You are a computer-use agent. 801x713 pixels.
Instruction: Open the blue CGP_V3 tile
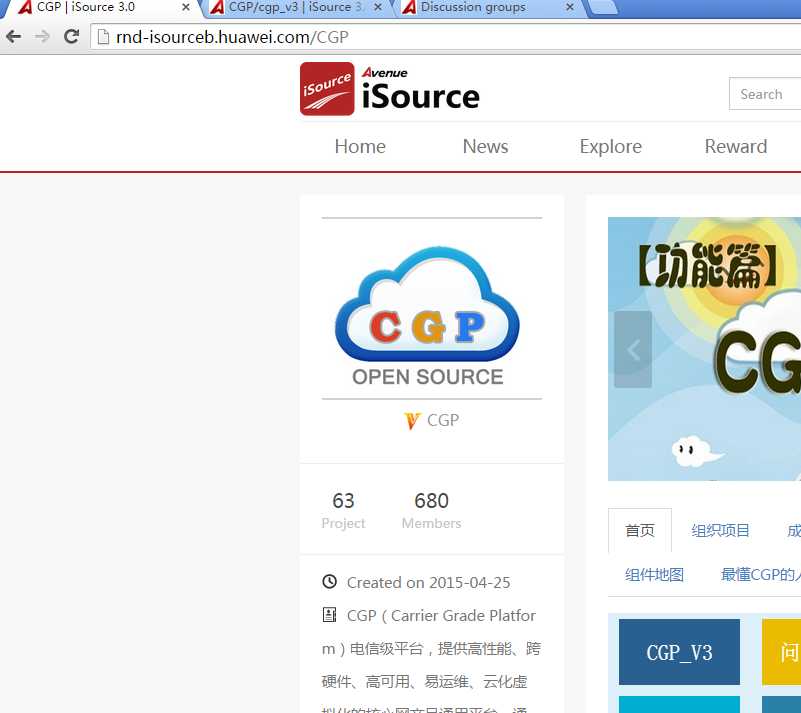click(679, 652)
